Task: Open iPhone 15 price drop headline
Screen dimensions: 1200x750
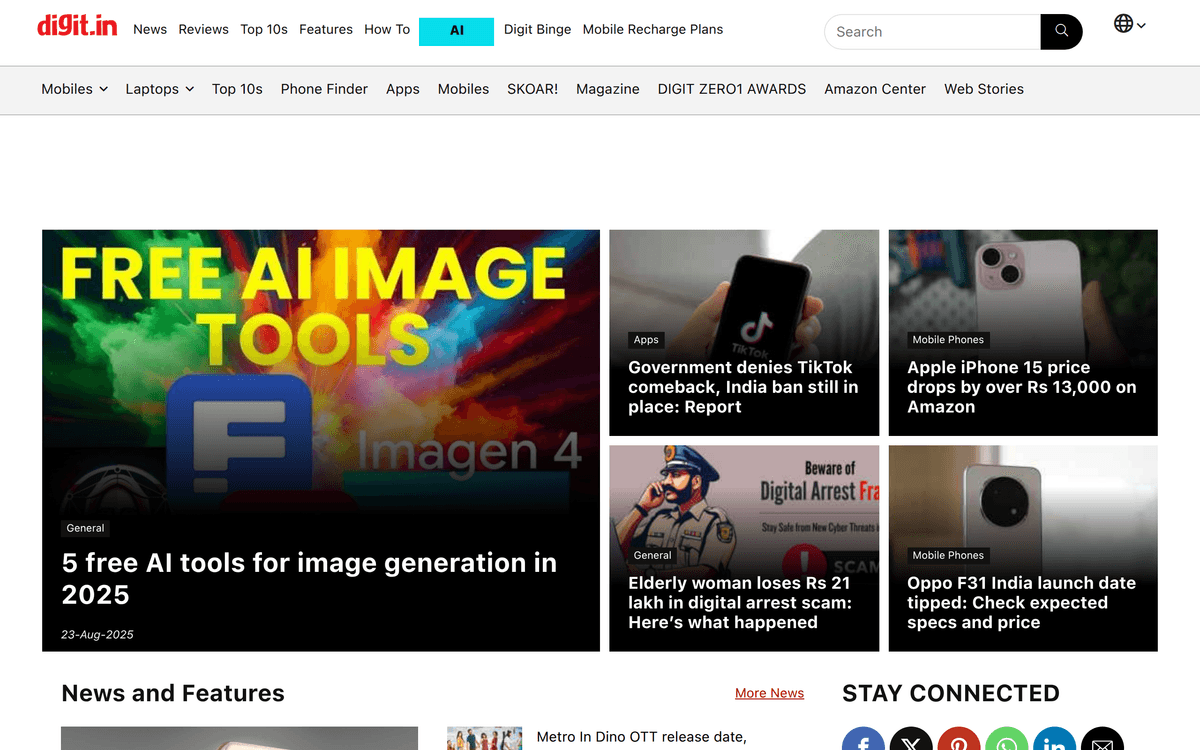Action: click(x=1021, y=387)
